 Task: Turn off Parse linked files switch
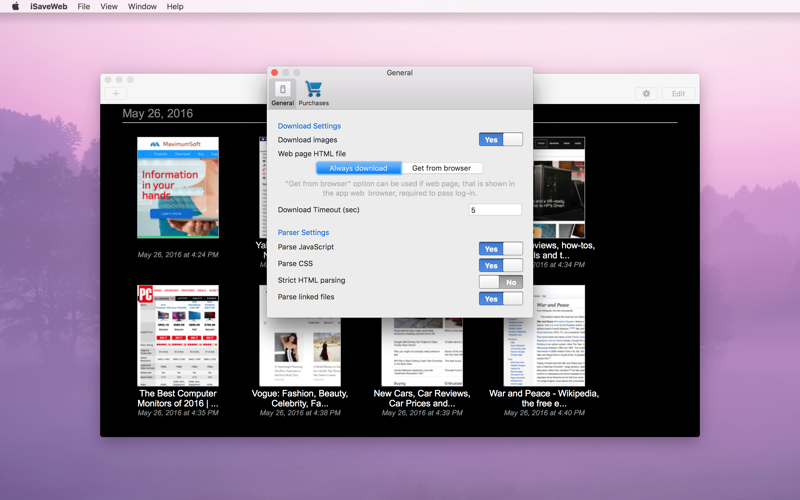500,298
